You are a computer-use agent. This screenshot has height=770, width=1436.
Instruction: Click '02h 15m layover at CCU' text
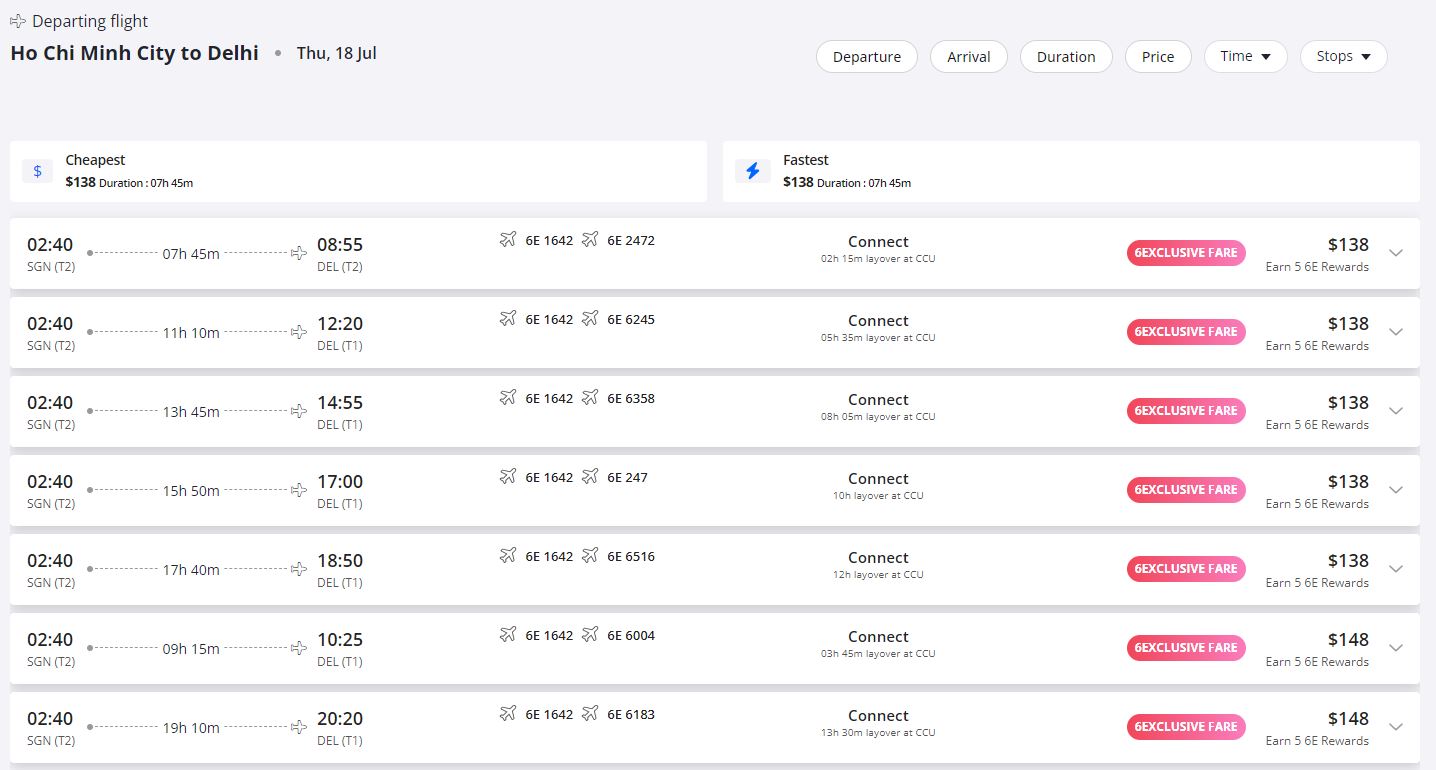pyautogui.click(x=878, y=259)
